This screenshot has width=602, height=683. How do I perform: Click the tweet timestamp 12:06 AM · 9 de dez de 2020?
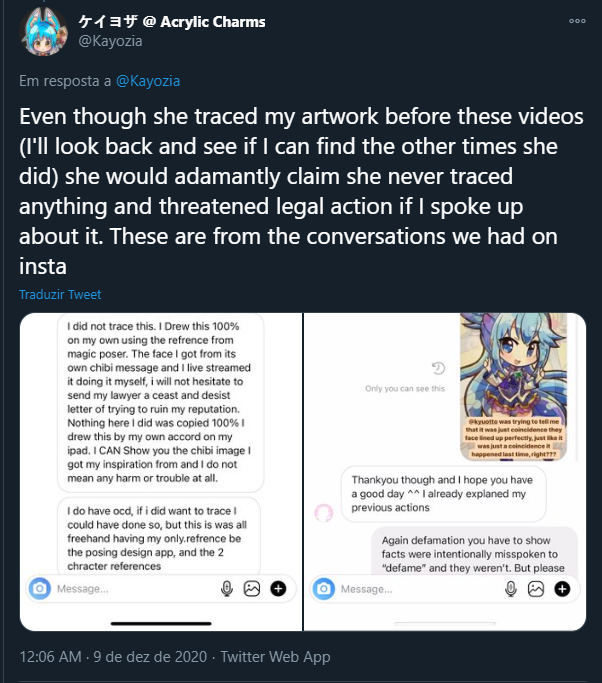click(x=113, y=656)
